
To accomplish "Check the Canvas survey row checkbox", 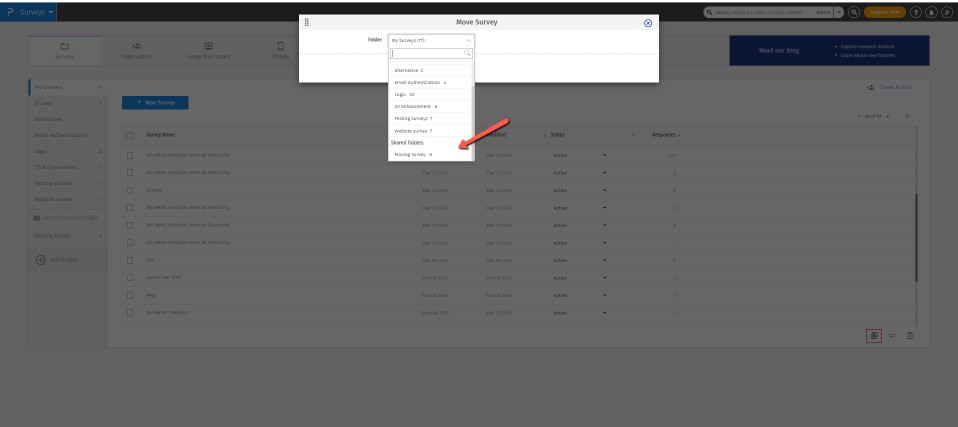I will pyautogui.click(x=130, y=190).
